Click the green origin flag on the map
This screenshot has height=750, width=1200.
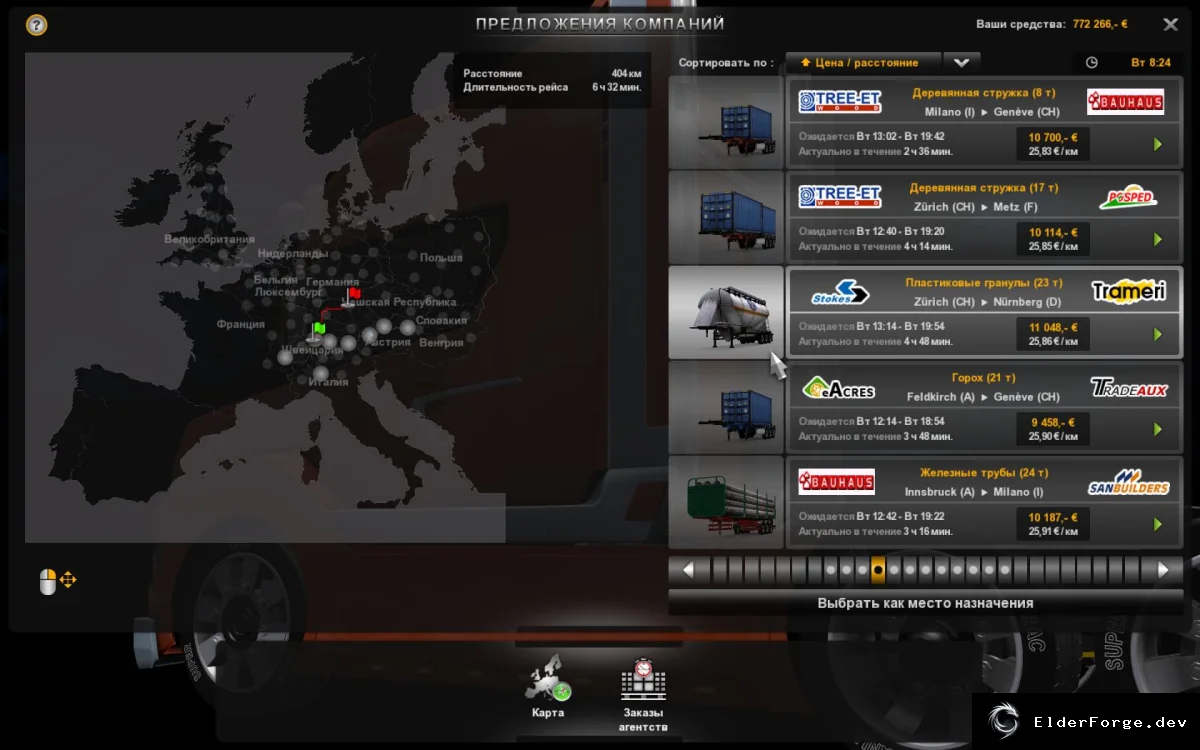(x=317, y=331)
